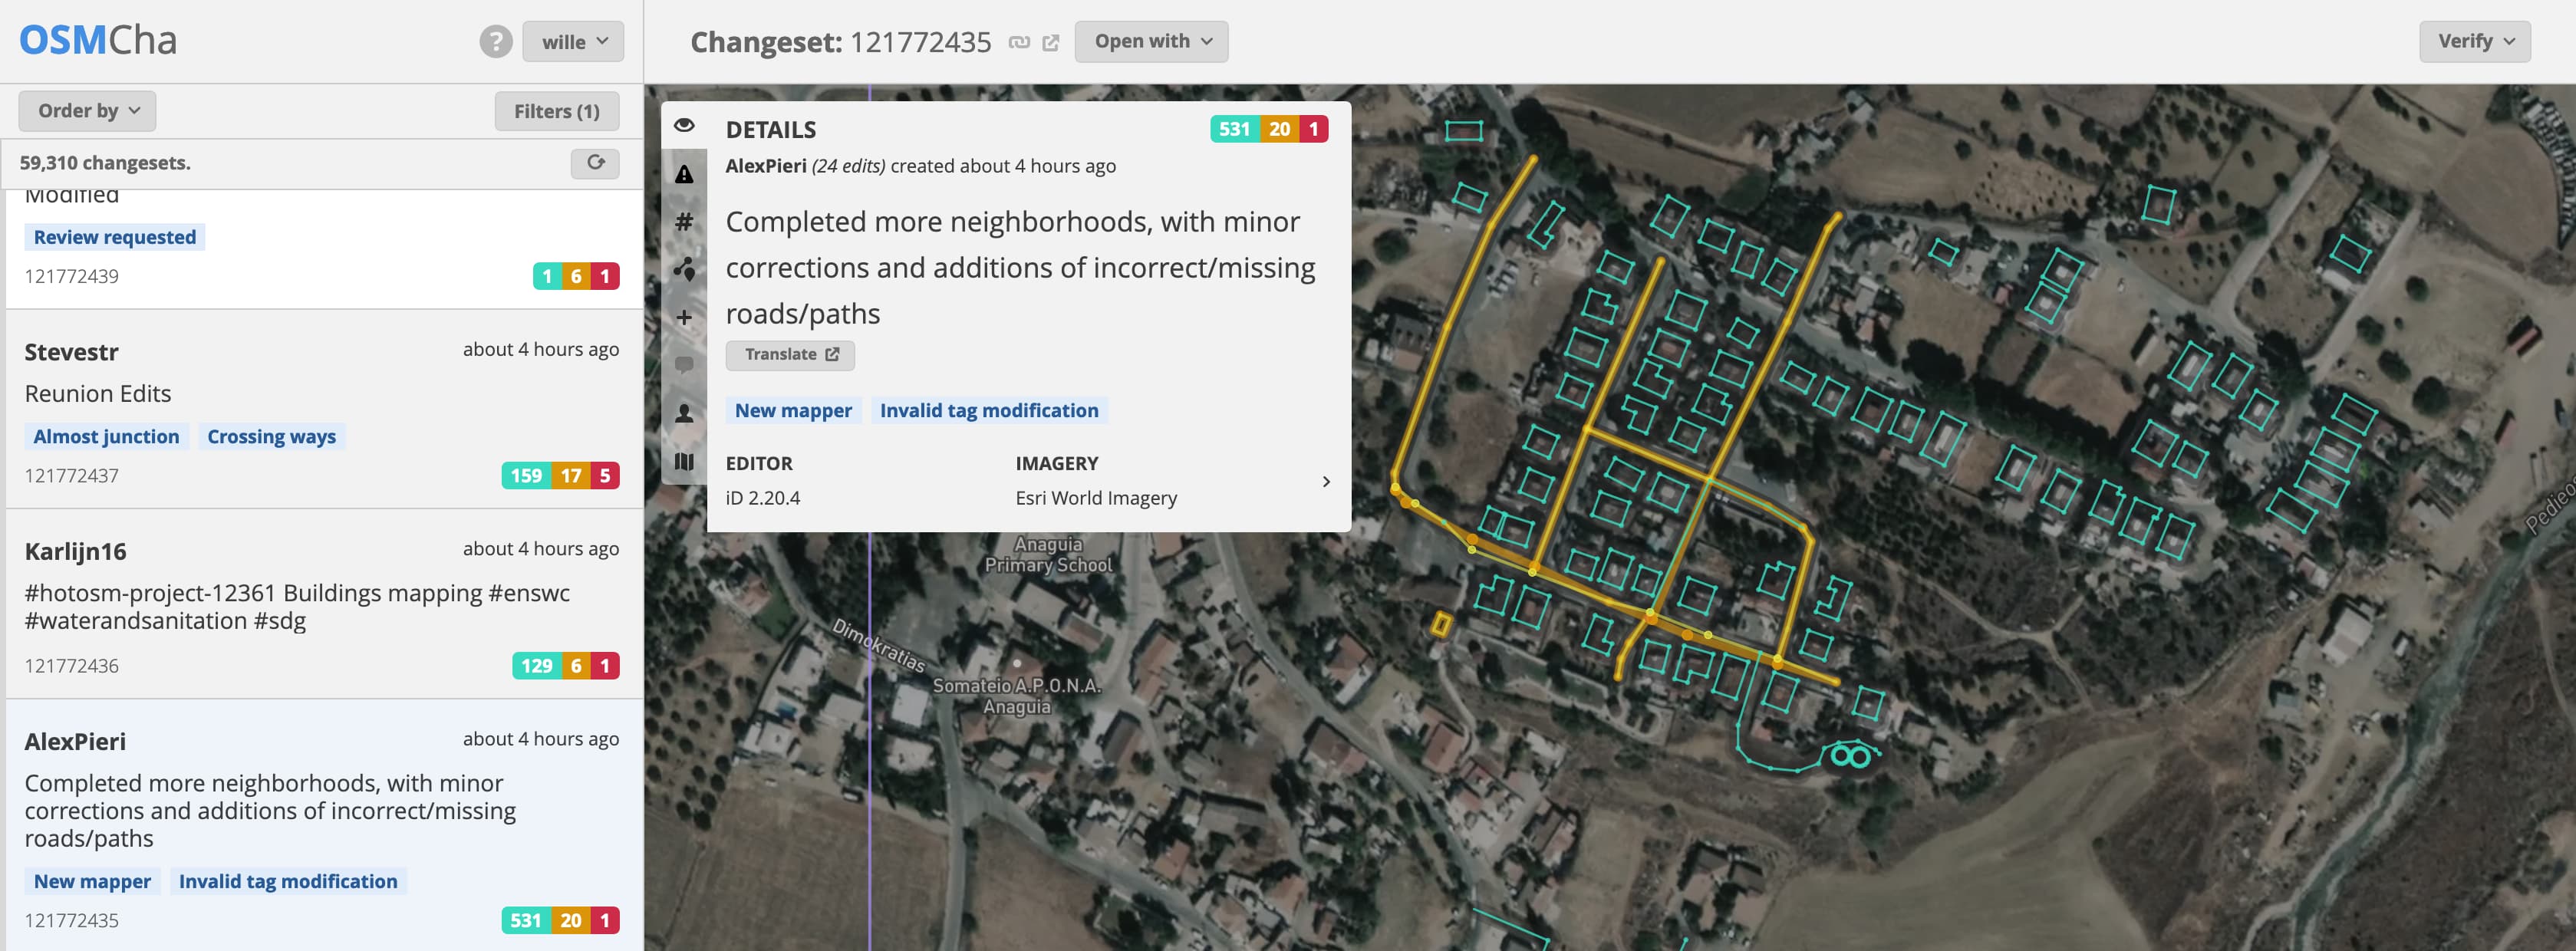This screenshot has width=2576, height=951.
Task: Click the Filters (1) button
Action: tap(556, 111)
